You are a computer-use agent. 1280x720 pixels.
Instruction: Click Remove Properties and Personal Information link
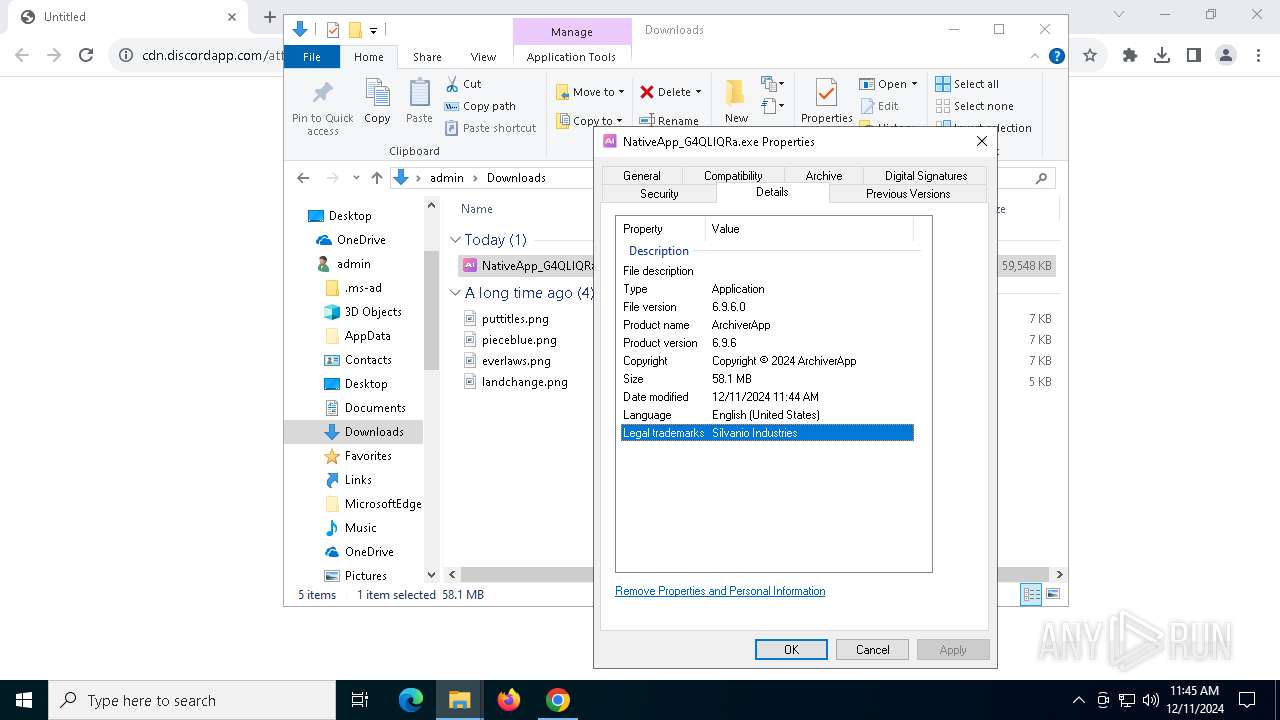tap(720, 591)
